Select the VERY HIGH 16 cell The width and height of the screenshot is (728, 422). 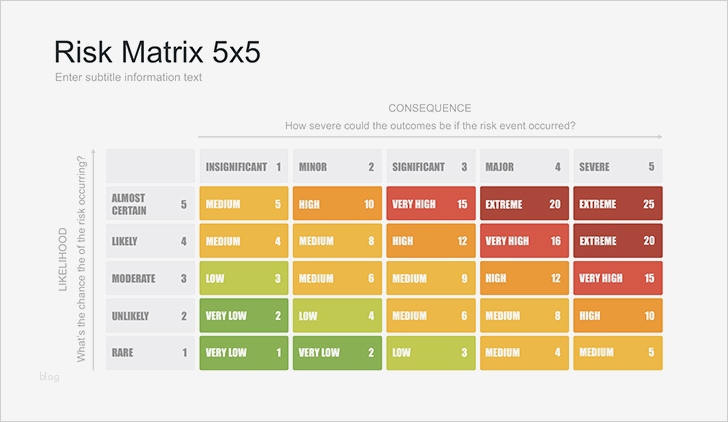[523, 241]
